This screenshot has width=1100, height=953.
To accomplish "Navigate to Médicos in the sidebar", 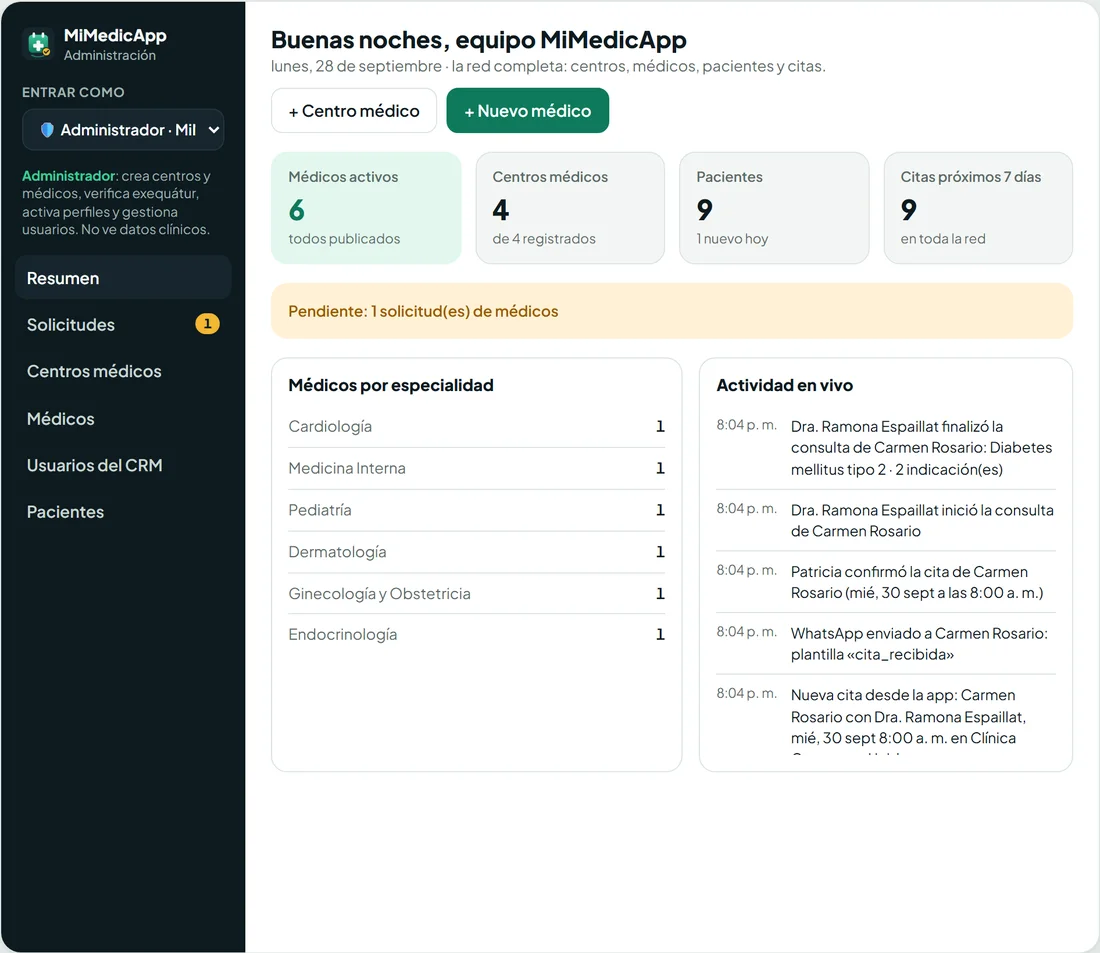I will pyautogui.click(x=123, y=418).
